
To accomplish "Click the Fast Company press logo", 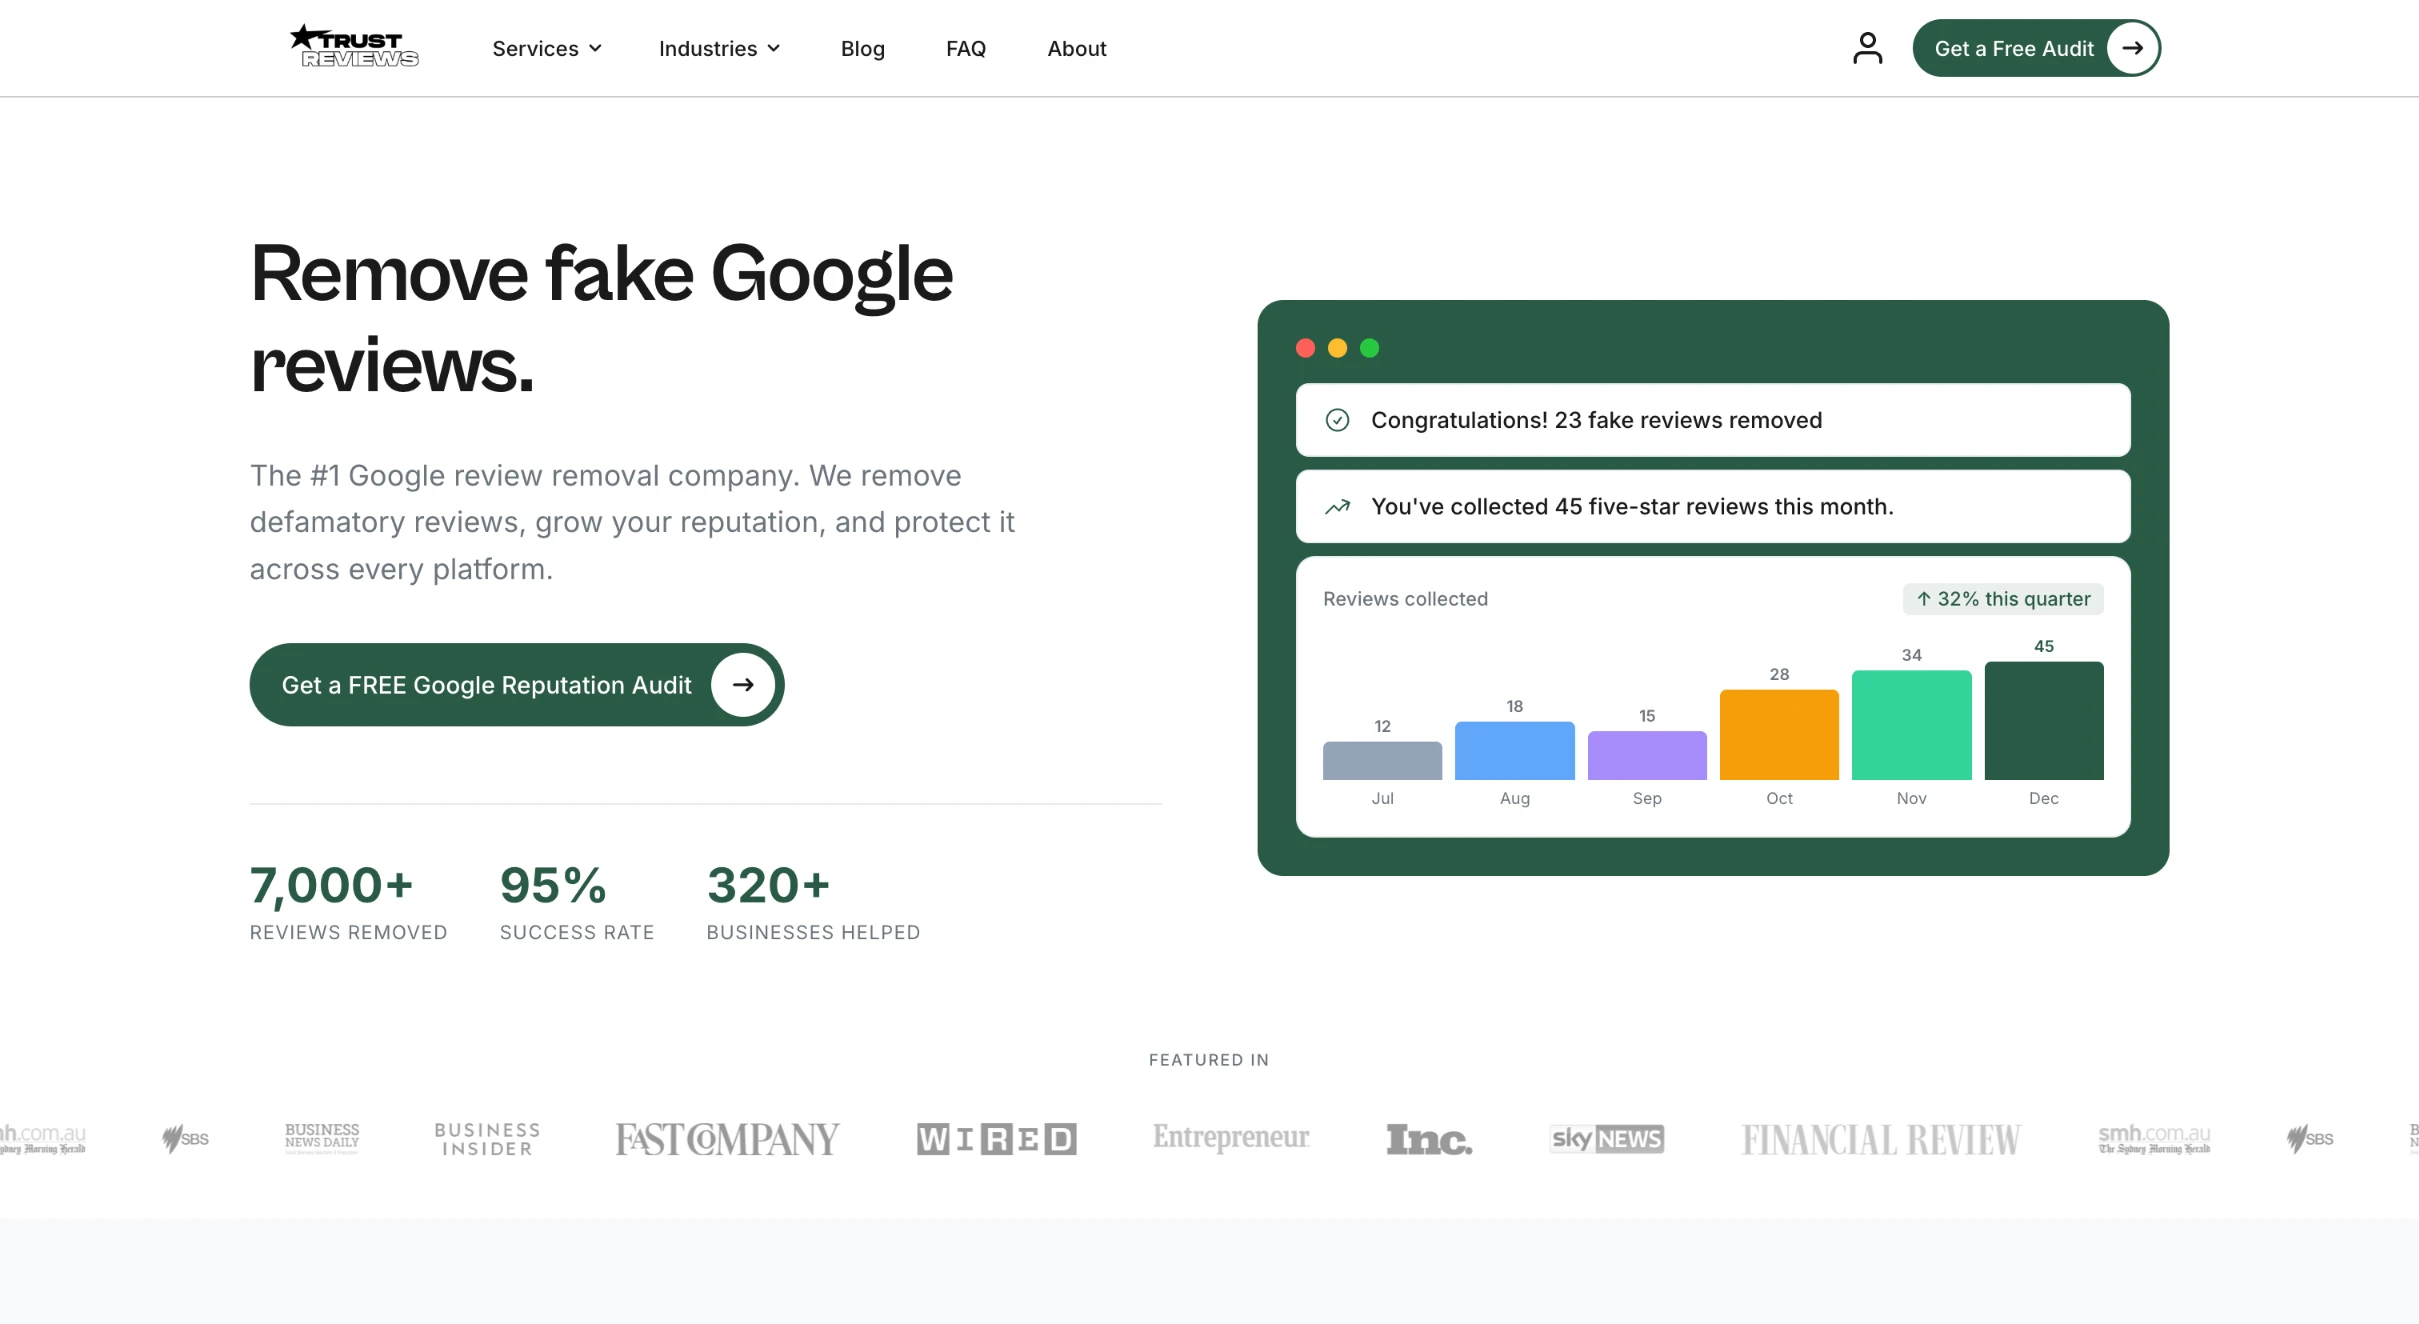I will click(726, 1139).
